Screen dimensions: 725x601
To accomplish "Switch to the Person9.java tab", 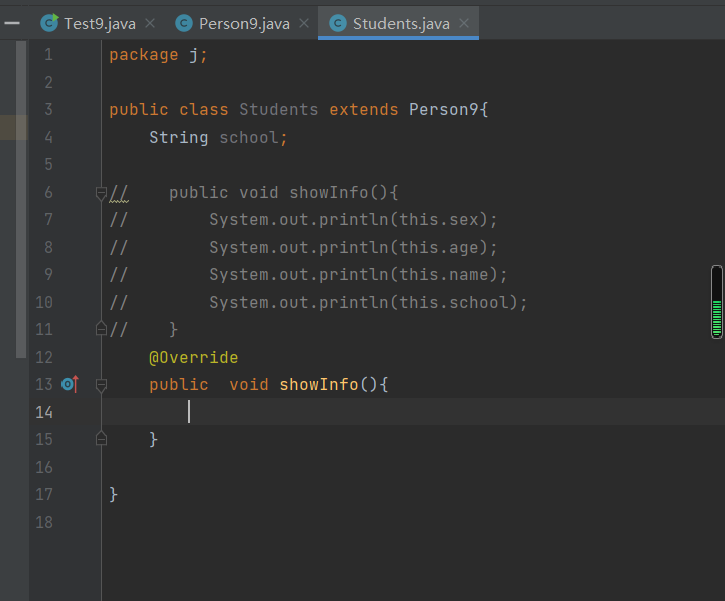I will click(x=244, y=24).
